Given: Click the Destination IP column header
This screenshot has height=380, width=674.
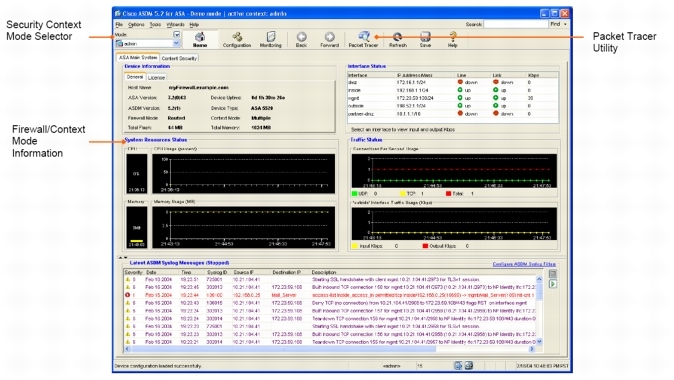Looking at the screenshot, I should (x=290, y=272).
